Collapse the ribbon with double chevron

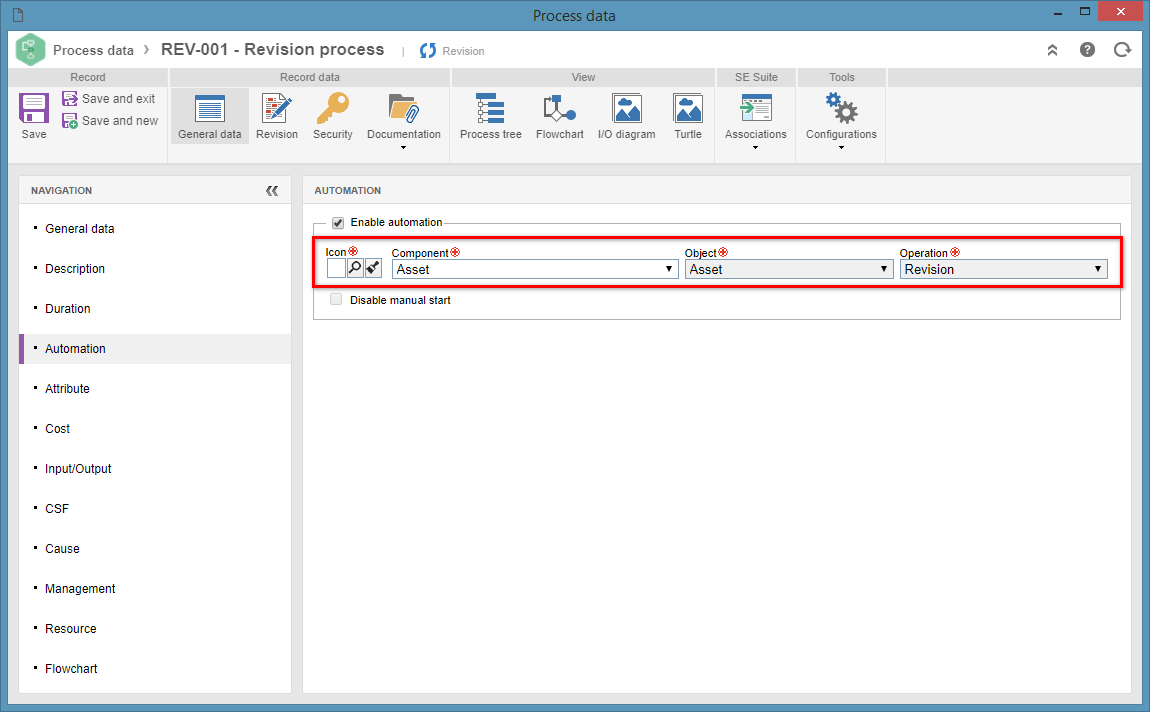[x=1052, y=50]
